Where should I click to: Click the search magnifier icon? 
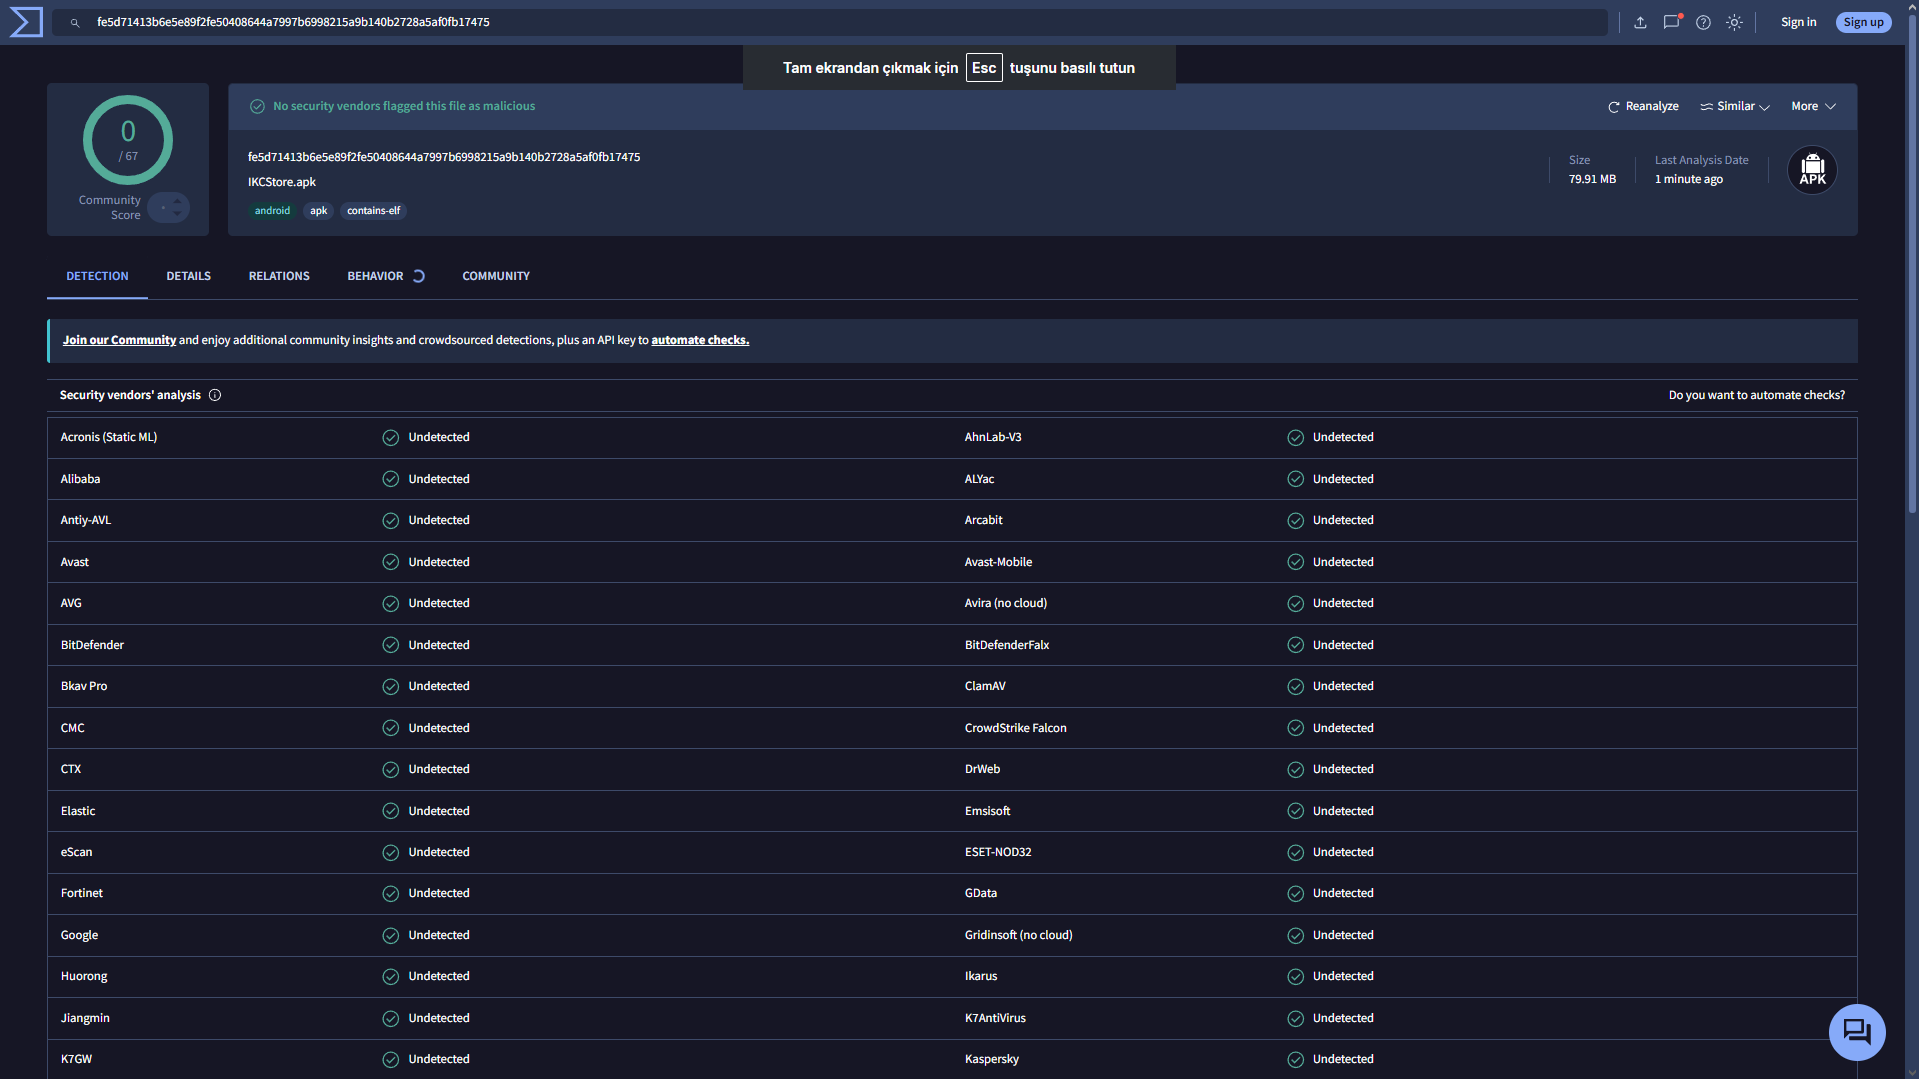click(75, 23)
